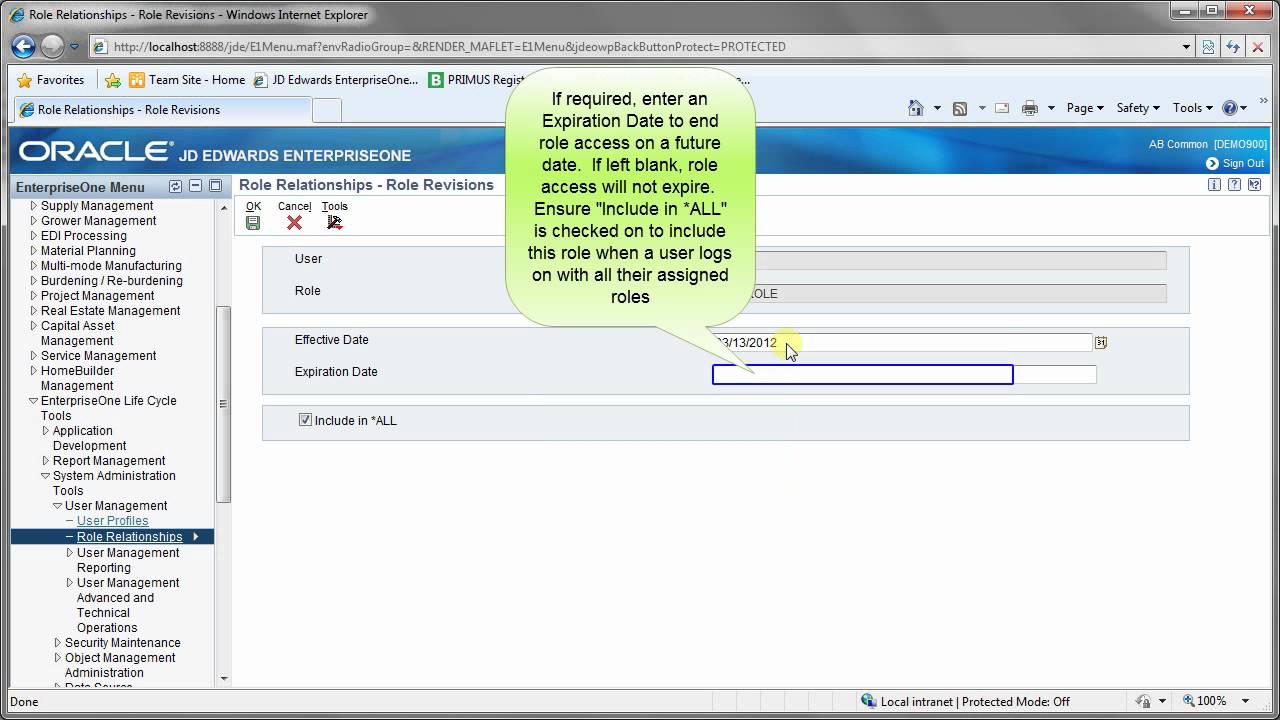Refresh the EnterpriseOne Menu panel
This screenshot has width=1280, height=720.
pyautogui.click(x=175, y=186)
